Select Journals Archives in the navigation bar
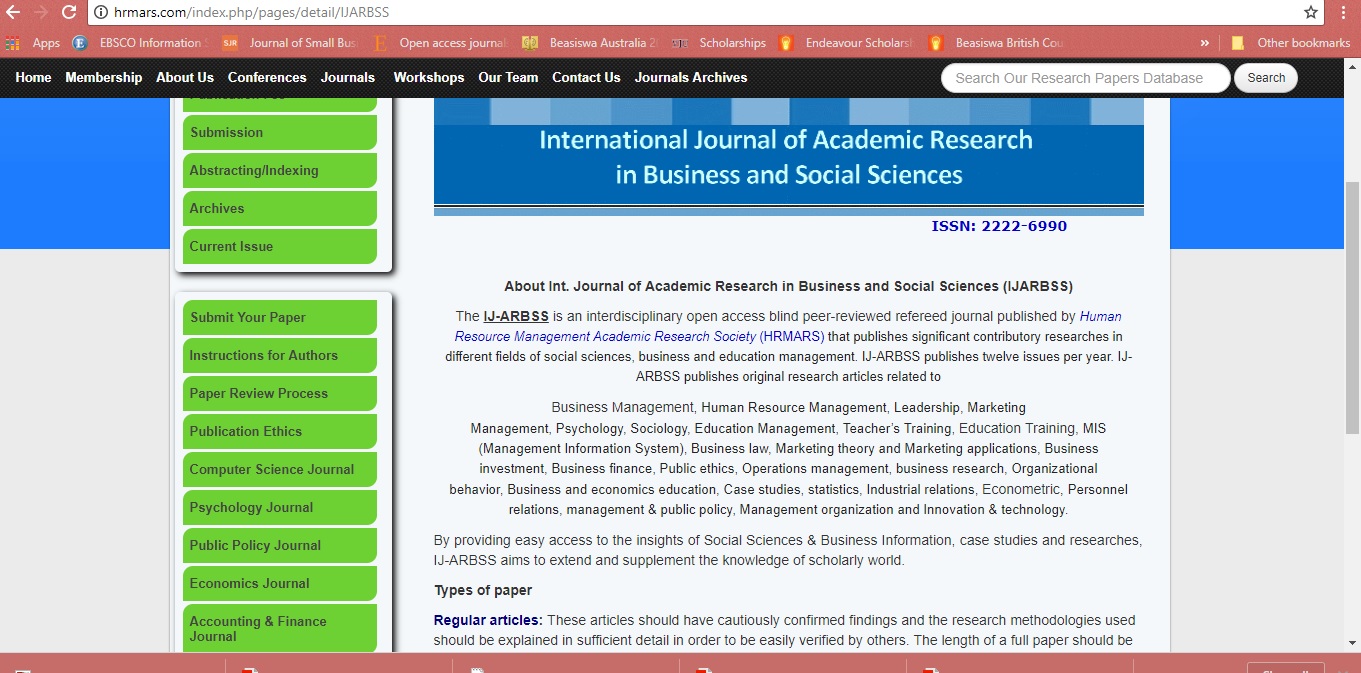The height and width of the screenshot is (673, 1361). click(691, 77)
